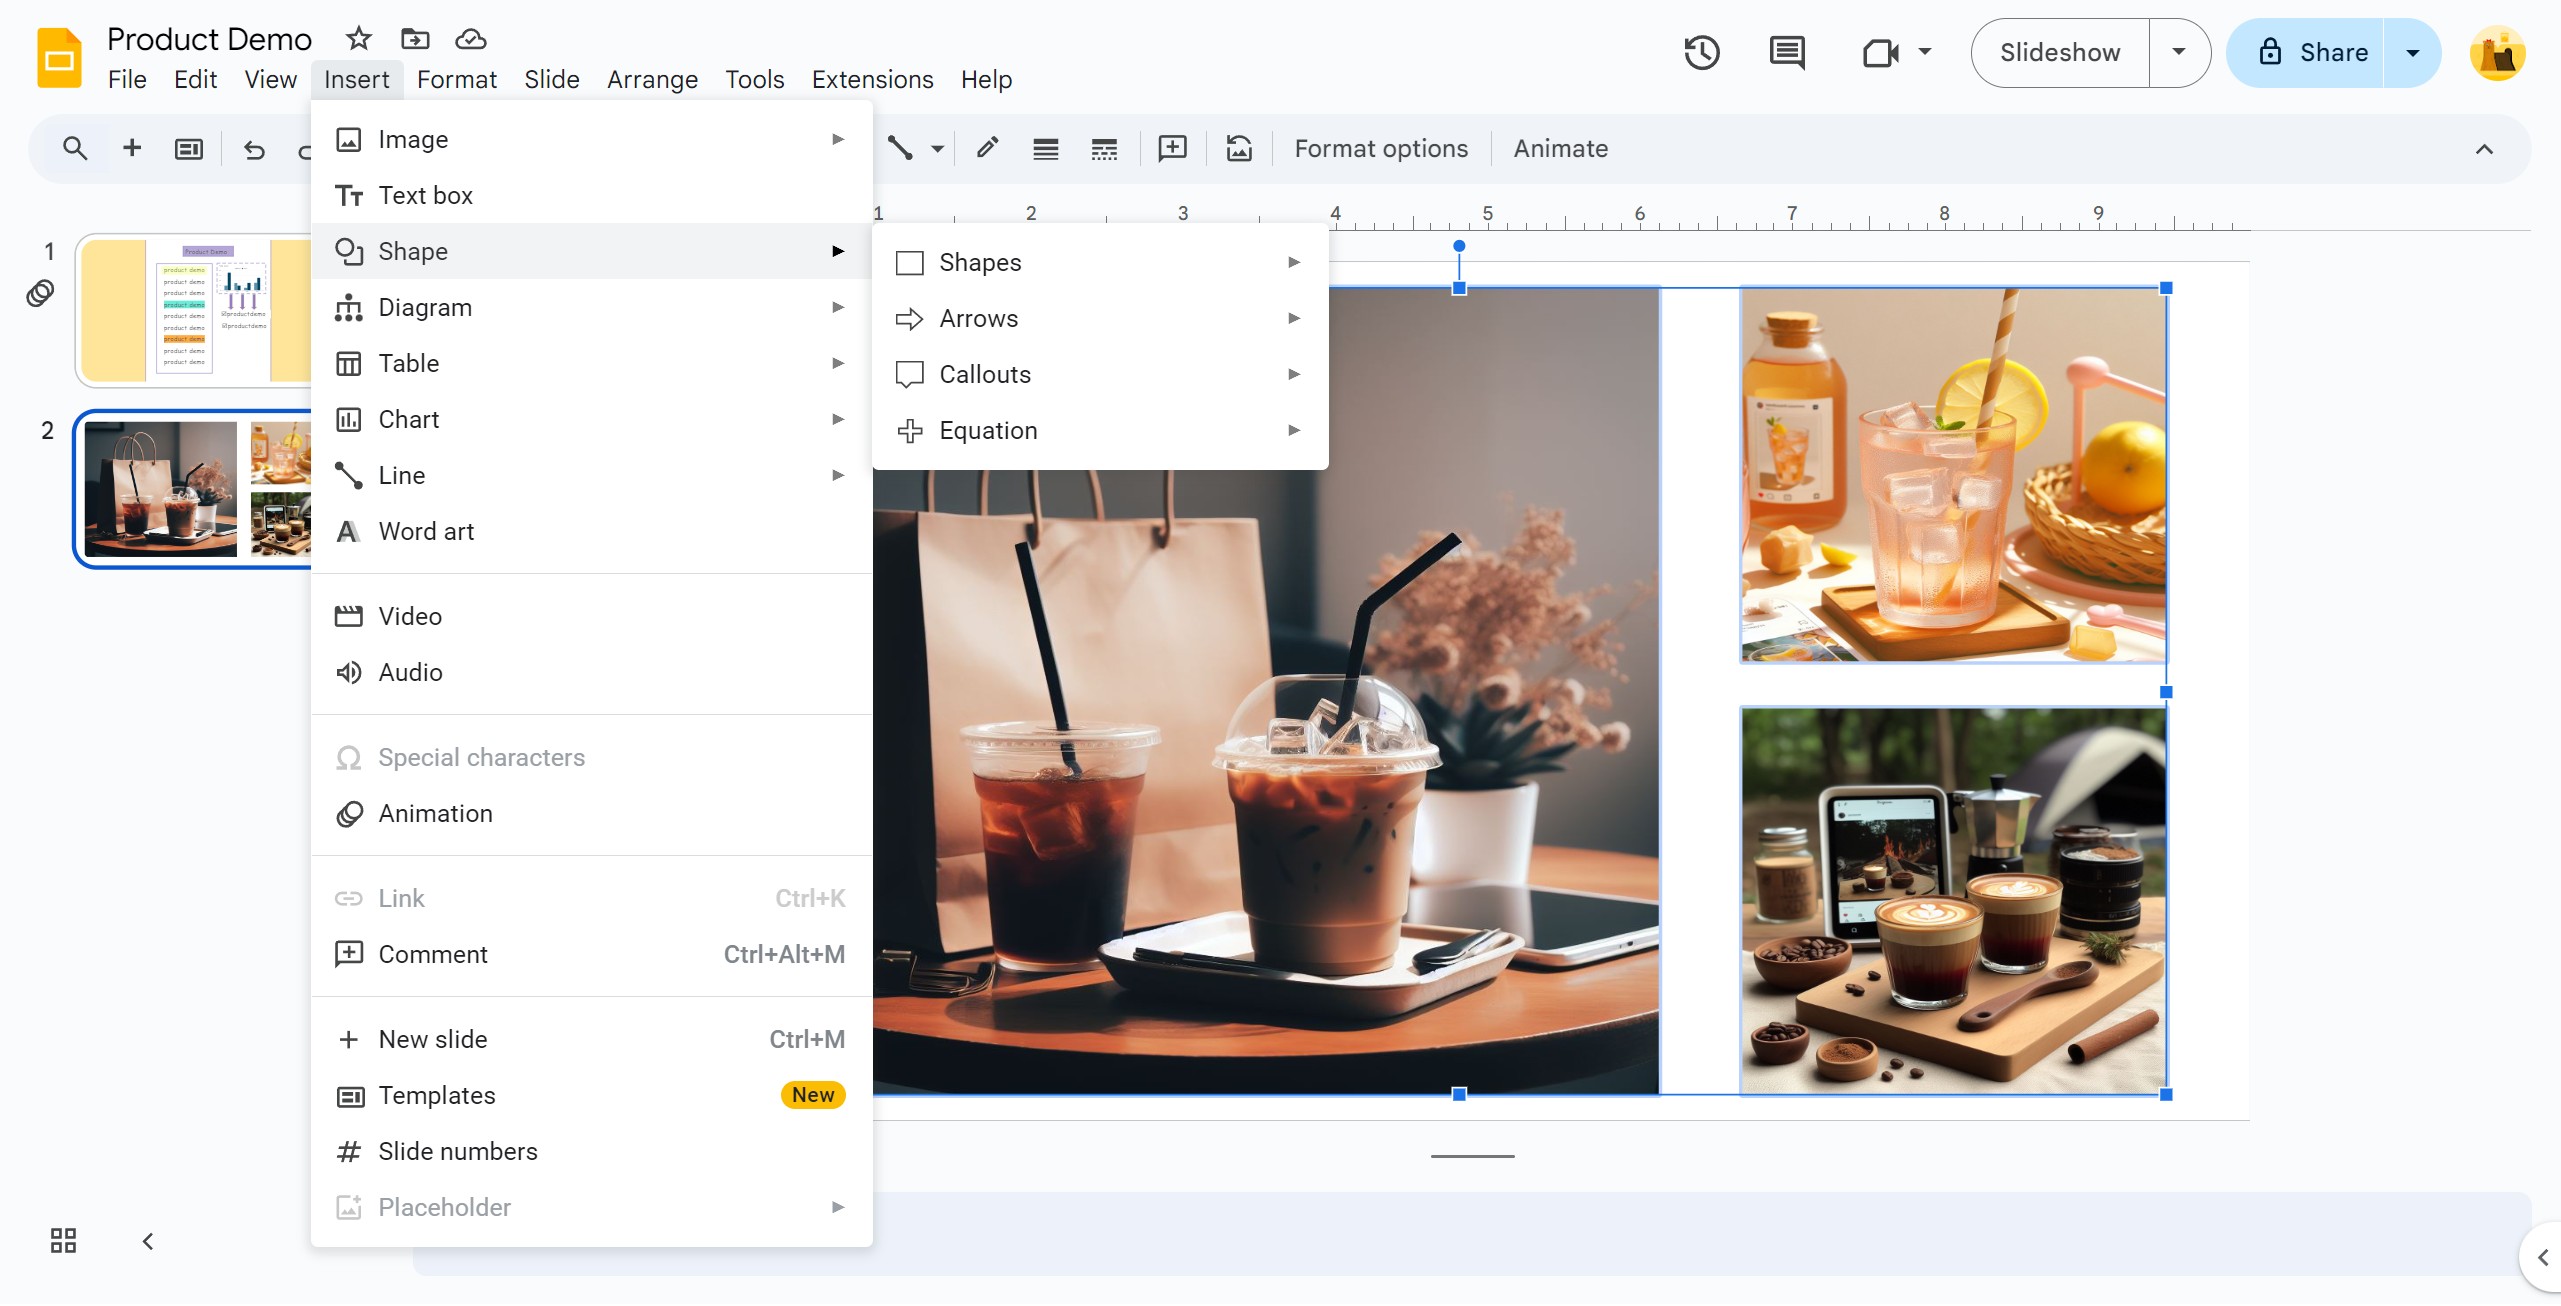The image size is (2561, 1306).
Task: Click the linked-slide icon beside slide 1
Action: click(x=40, y=294)
